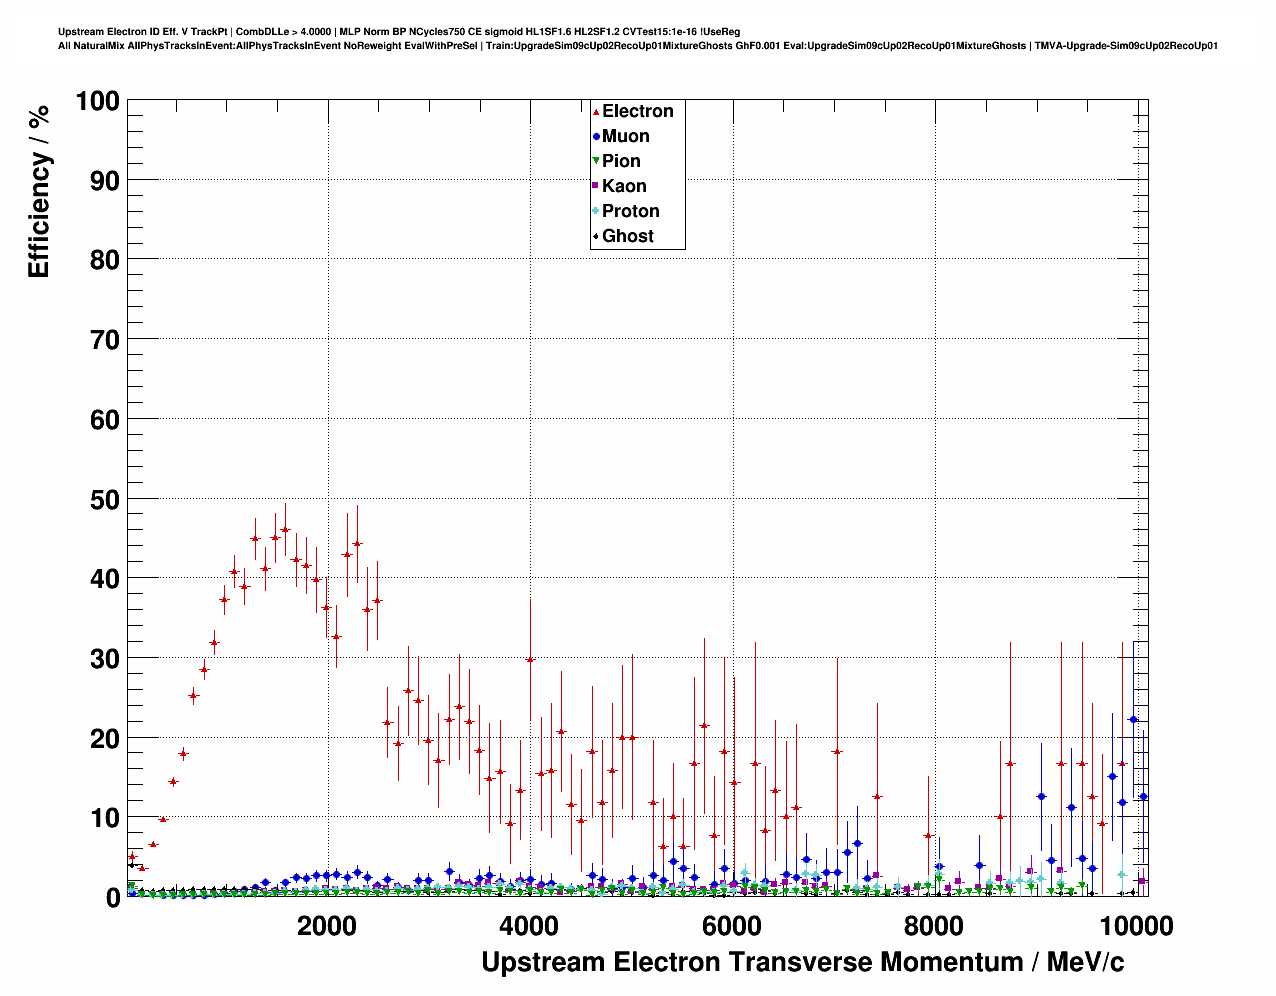
Task: Click the y-axis tick label 60
Action: [x=105, y=420]
